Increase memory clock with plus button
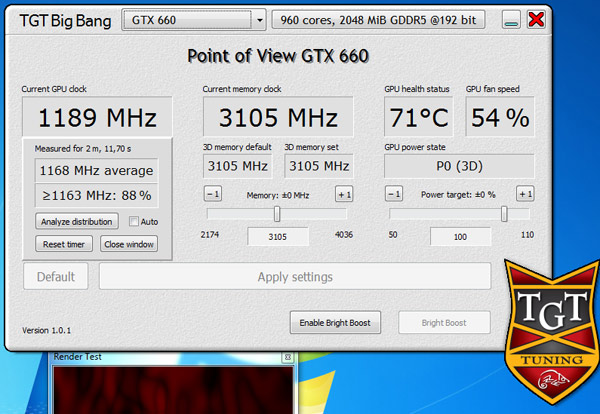Image resolution: width=600 pixels, height=414 pixels. point(344,194)
